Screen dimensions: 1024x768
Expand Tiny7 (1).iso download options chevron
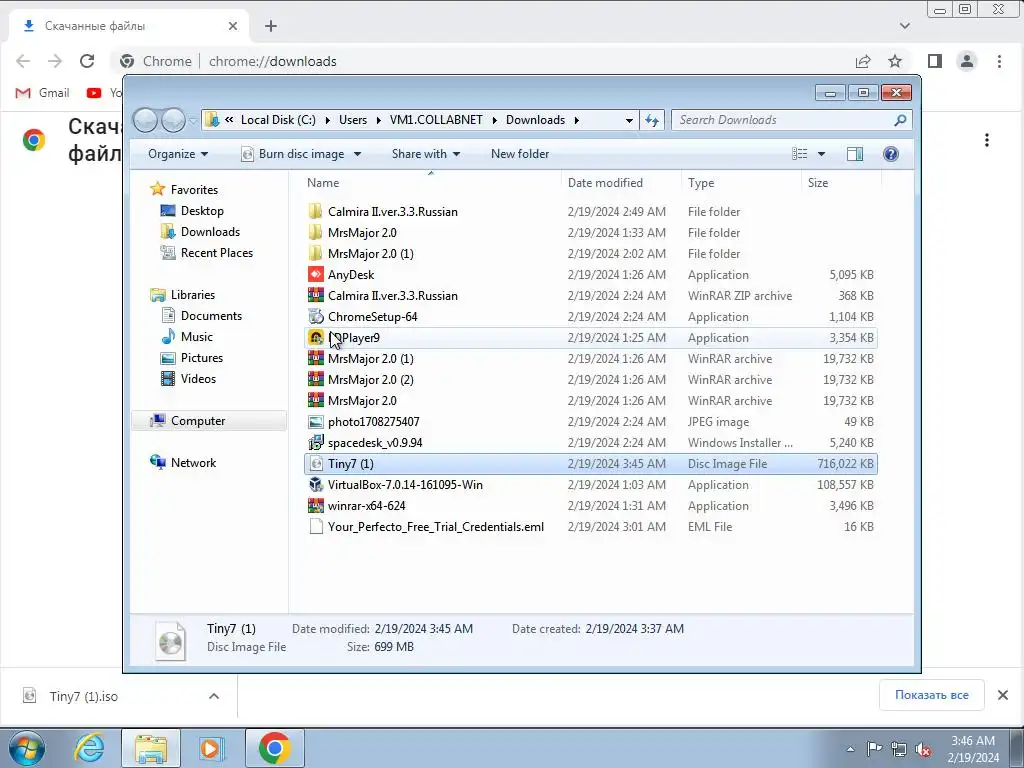click(x=214, y=696)
